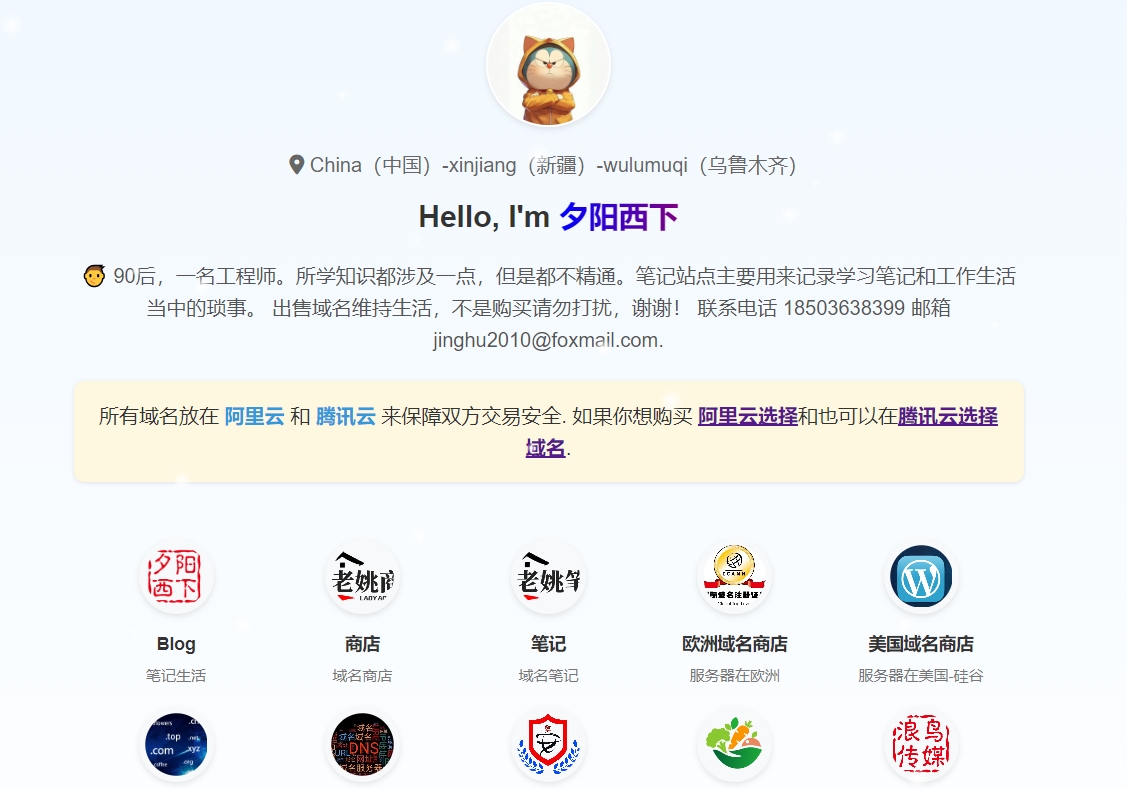Open the blue 阿里云 link
Image resolution: width=1127 pixels, height=789 pixels.
(x=254, y=416)
